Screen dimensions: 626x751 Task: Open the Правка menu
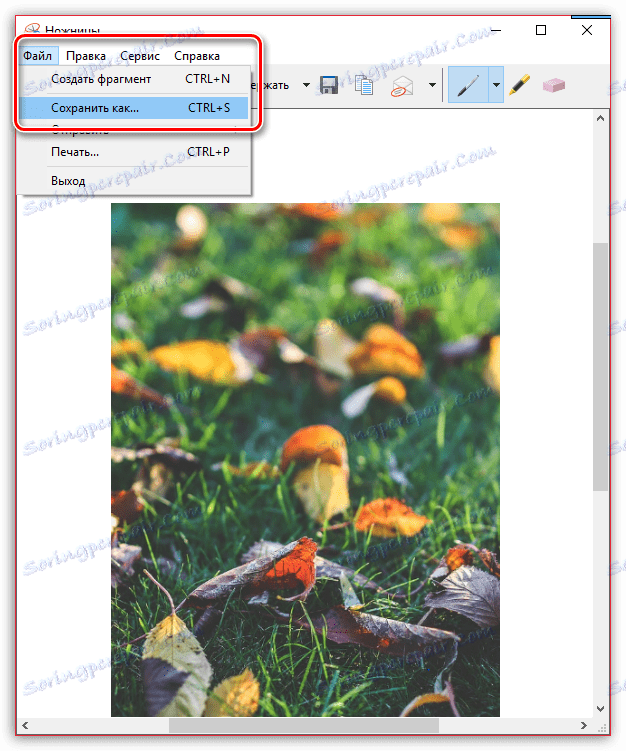pos(86,56)
